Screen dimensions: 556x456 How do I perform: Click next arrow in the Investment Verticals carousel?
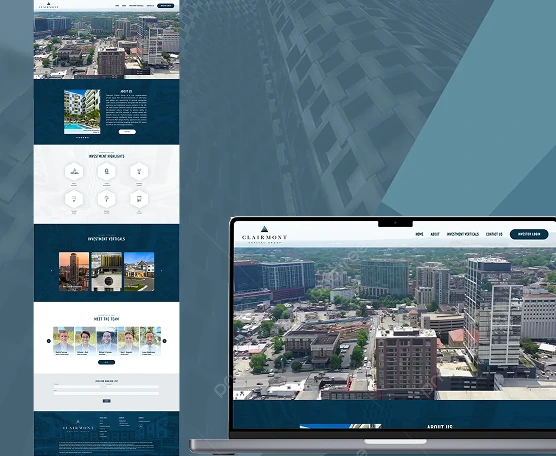(162, 271)
